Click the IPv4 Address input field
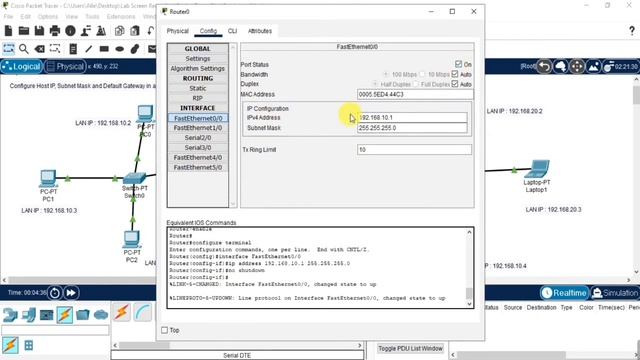Screen dimensions: 640x360 pos(412,118)
